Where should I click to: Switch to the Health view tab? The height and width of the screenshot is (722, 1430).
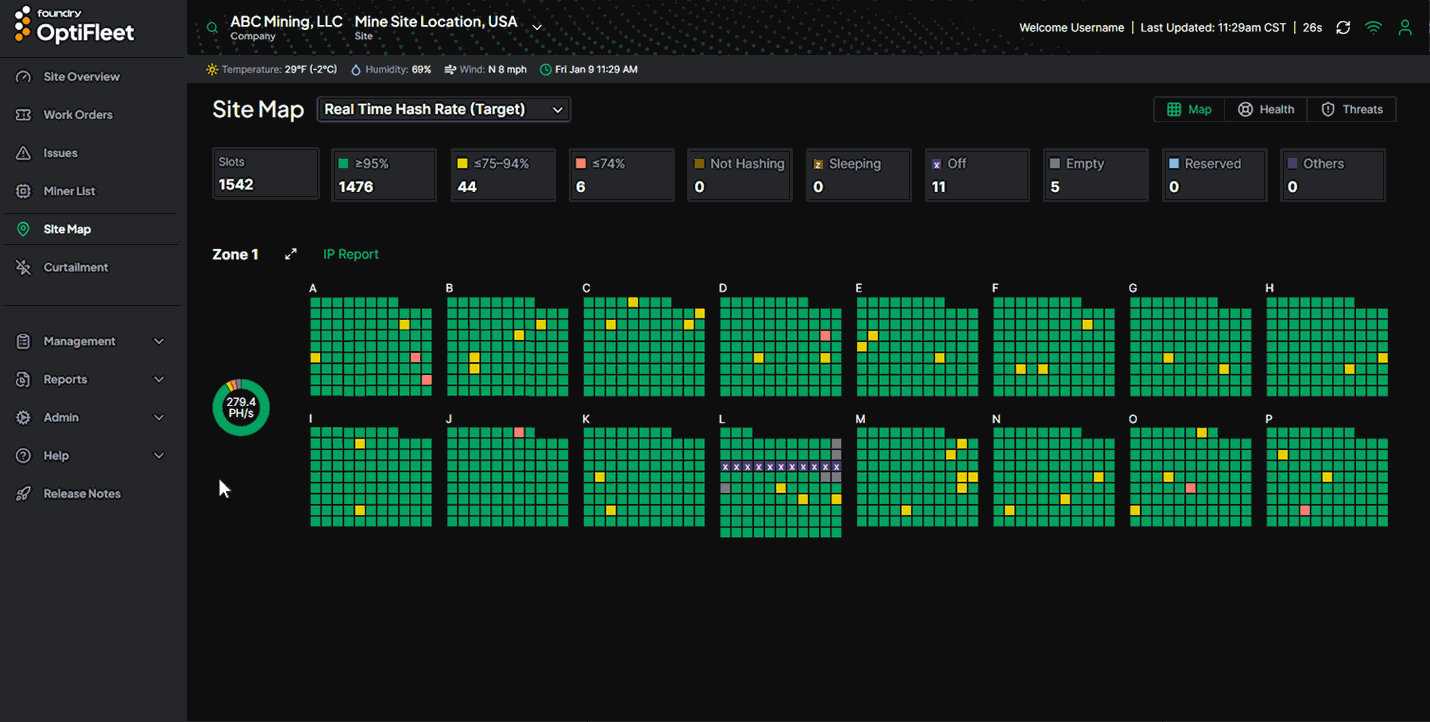(x=1266, y=110)
